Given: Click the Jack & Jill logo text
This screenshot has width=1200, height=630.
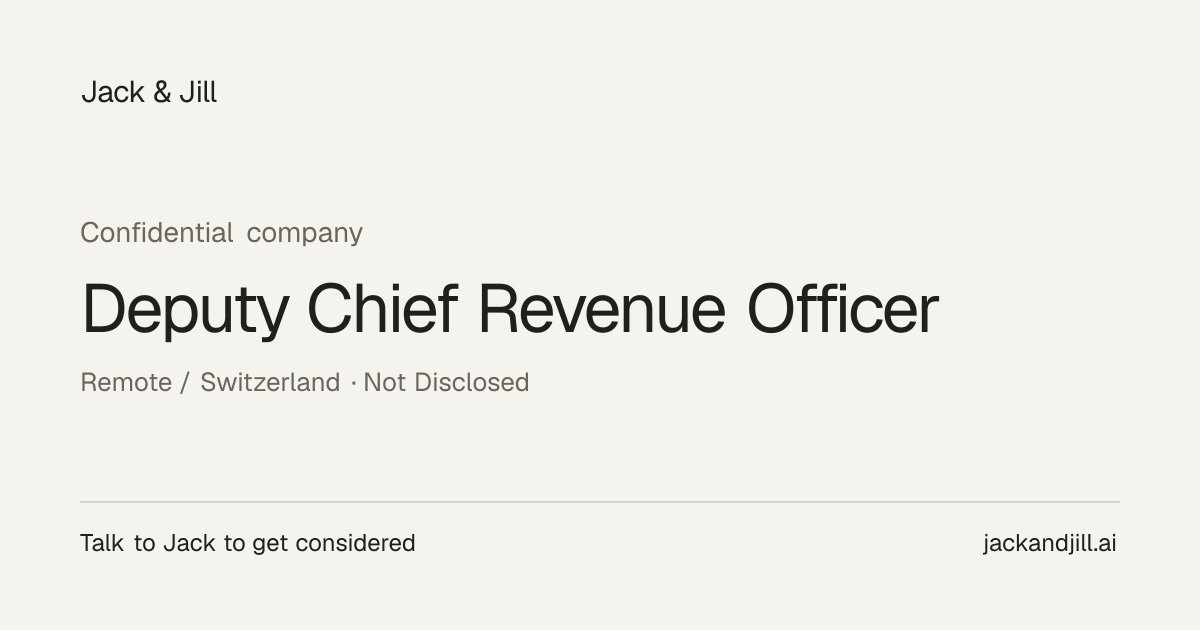Looking at the screenshot, I should [x=149, y=92].
